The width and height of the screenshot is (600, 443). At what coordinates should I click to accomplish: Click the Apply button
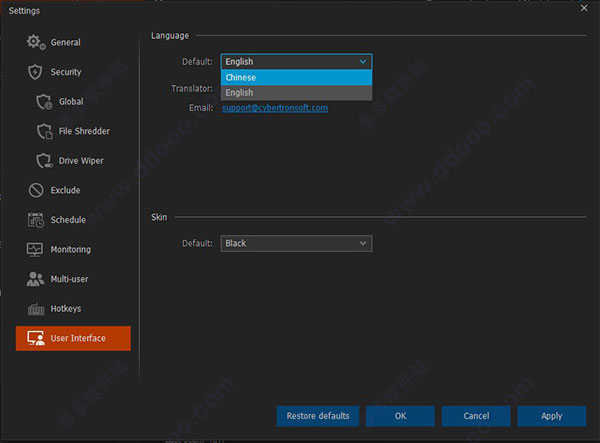click(x=552, y=416)
